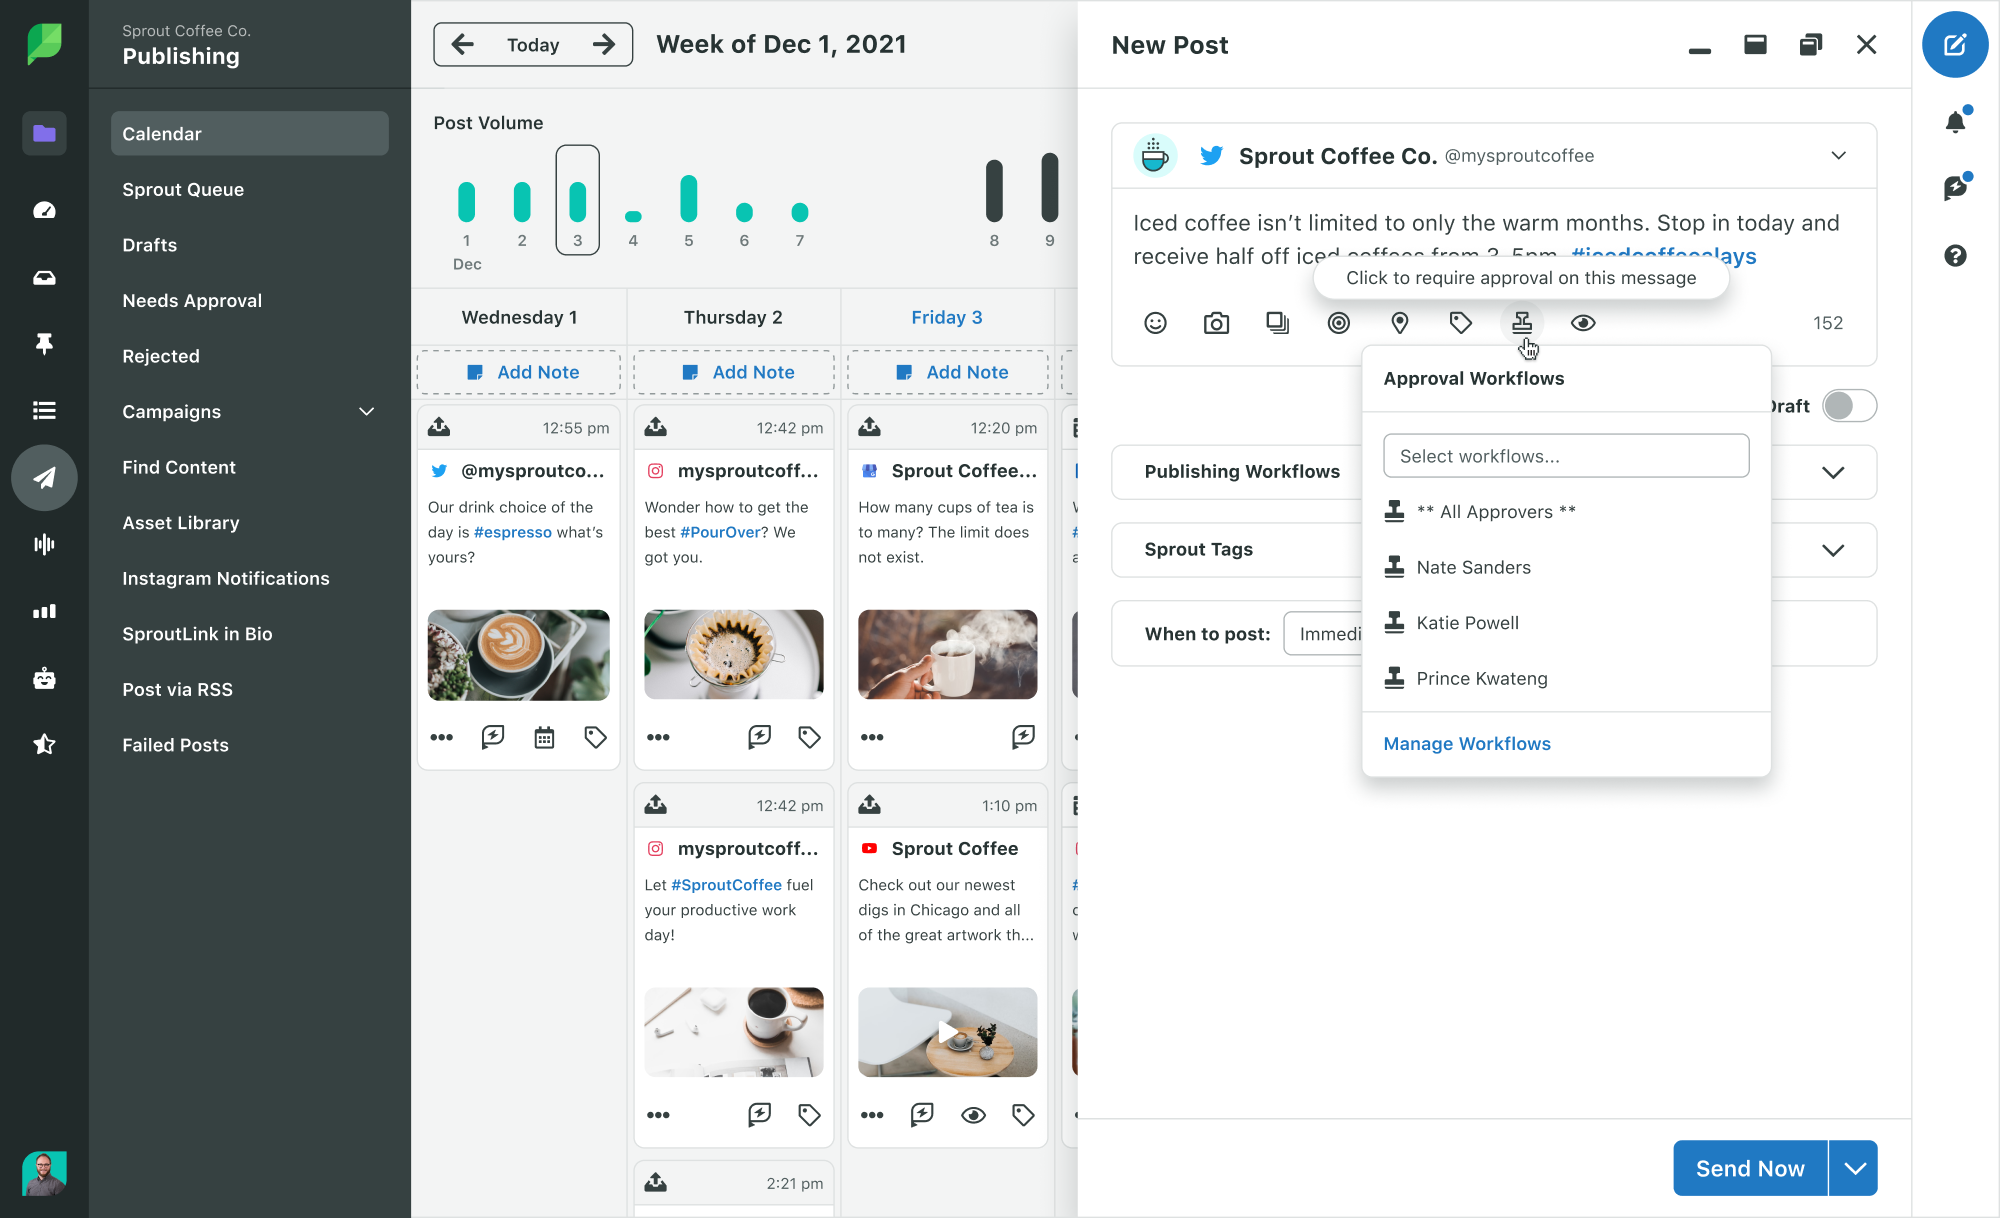
Task: Click Send Now button
Action: click(x=1747, y=1168)
